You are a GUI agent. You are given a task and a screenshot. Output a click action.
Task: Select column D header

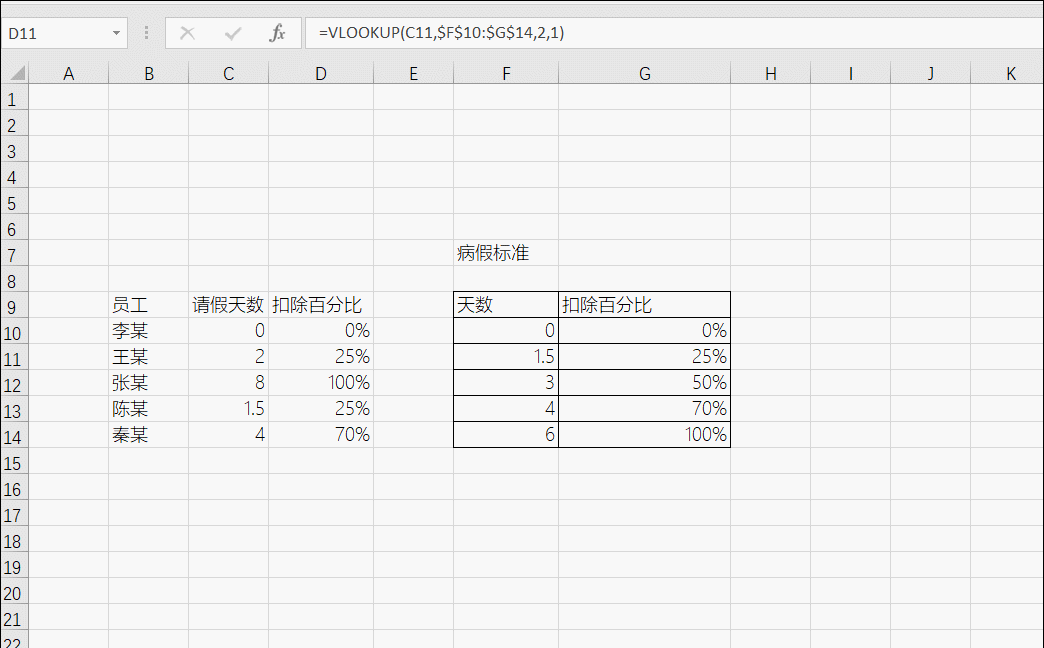(x=321, y=73)
